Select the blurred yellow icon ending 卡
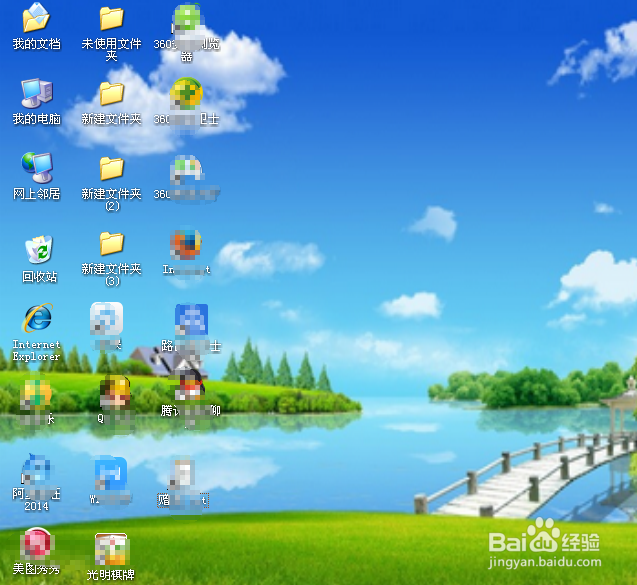637x585 pixels. click(36, 401)
